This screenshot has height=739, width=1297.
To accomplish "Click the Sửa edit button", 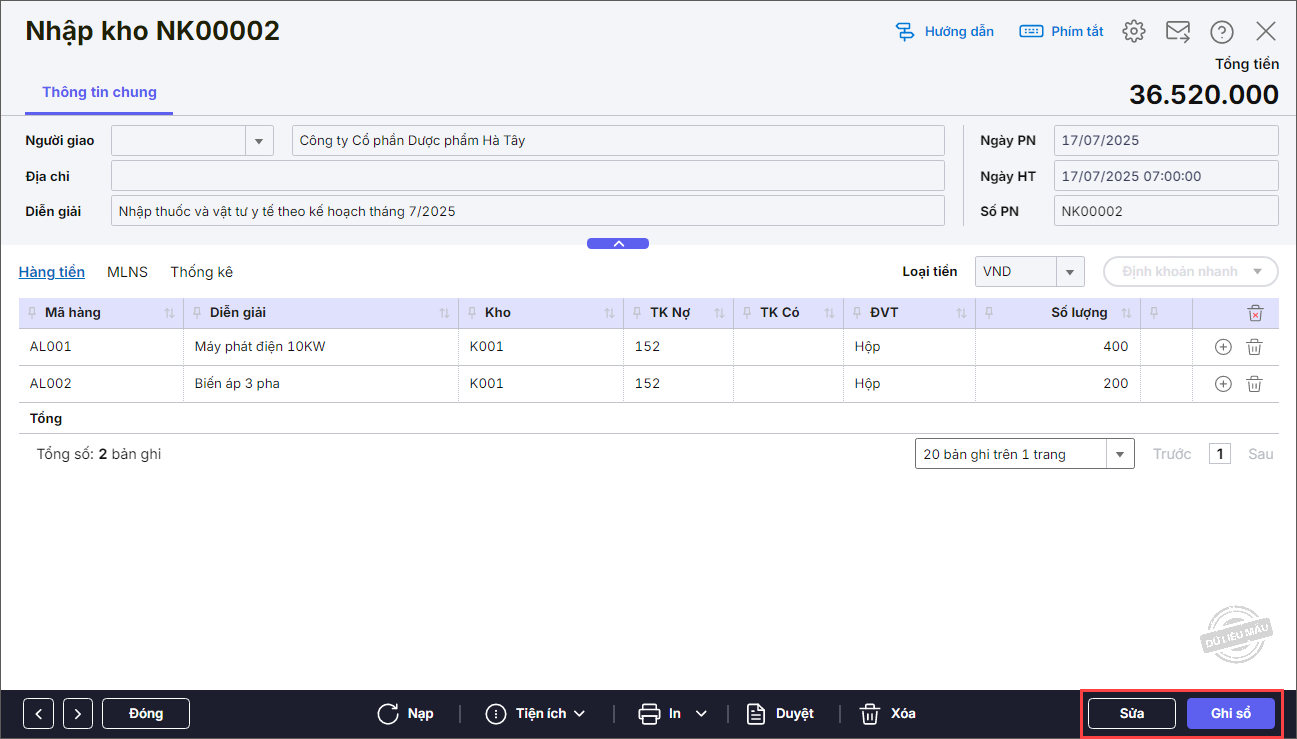I will [x=1132, y=713].
